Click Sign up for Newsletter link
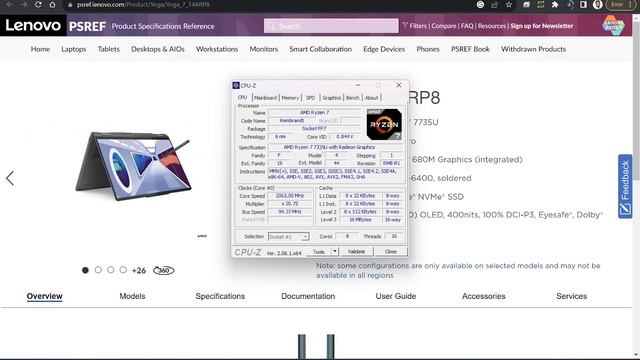640x360 pixels. pos(542,26)
